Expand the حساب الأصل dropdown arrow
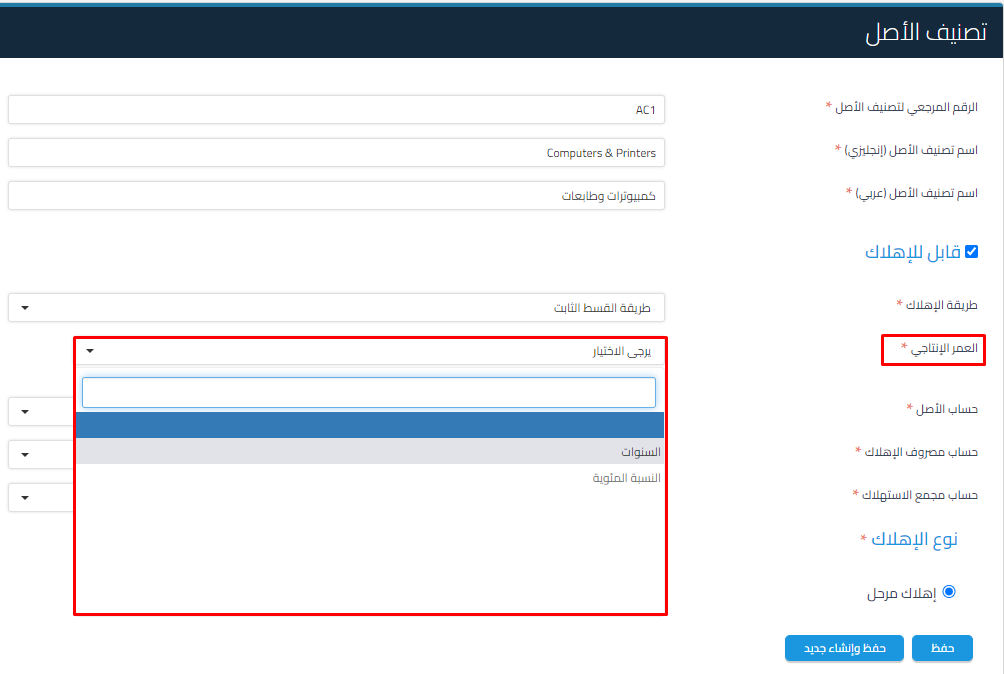The image size is (1004, 674). (25, 411)
